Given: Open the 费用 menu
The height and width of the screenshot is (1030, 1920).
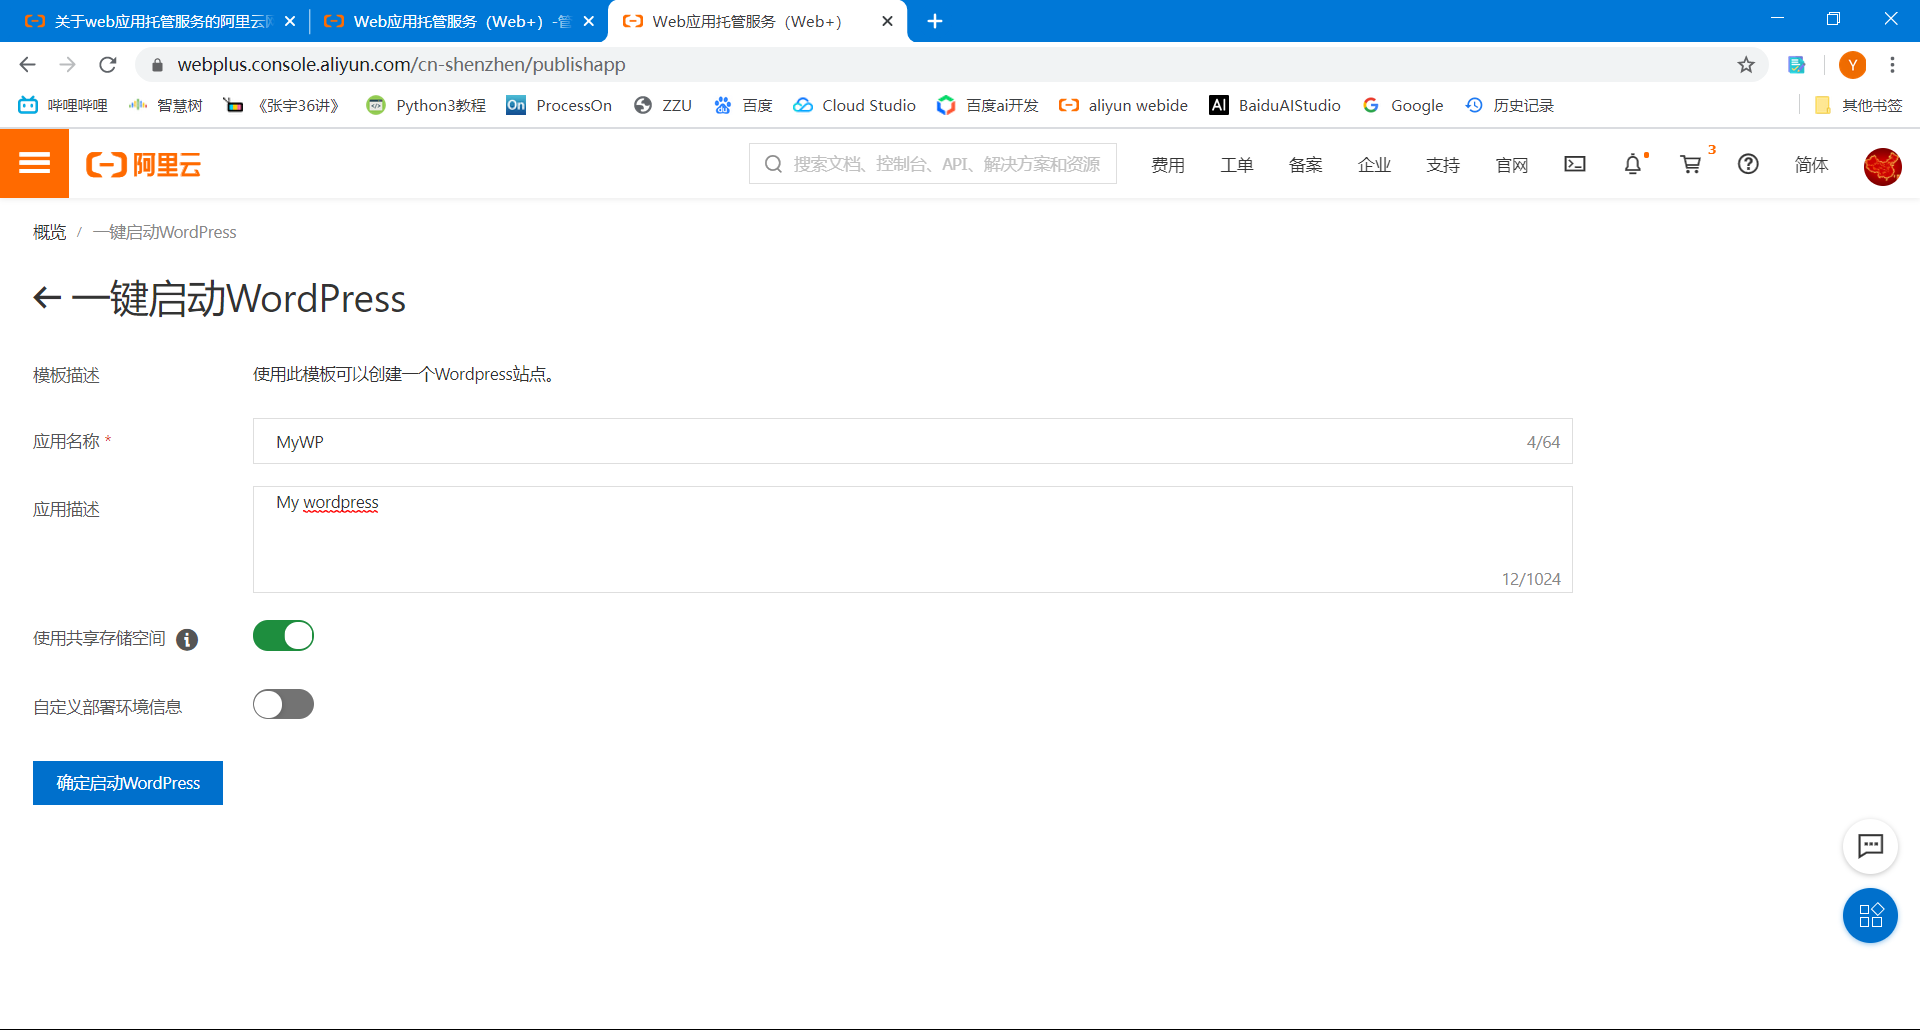Looking at the screenshot, I should pos(1168,164).
